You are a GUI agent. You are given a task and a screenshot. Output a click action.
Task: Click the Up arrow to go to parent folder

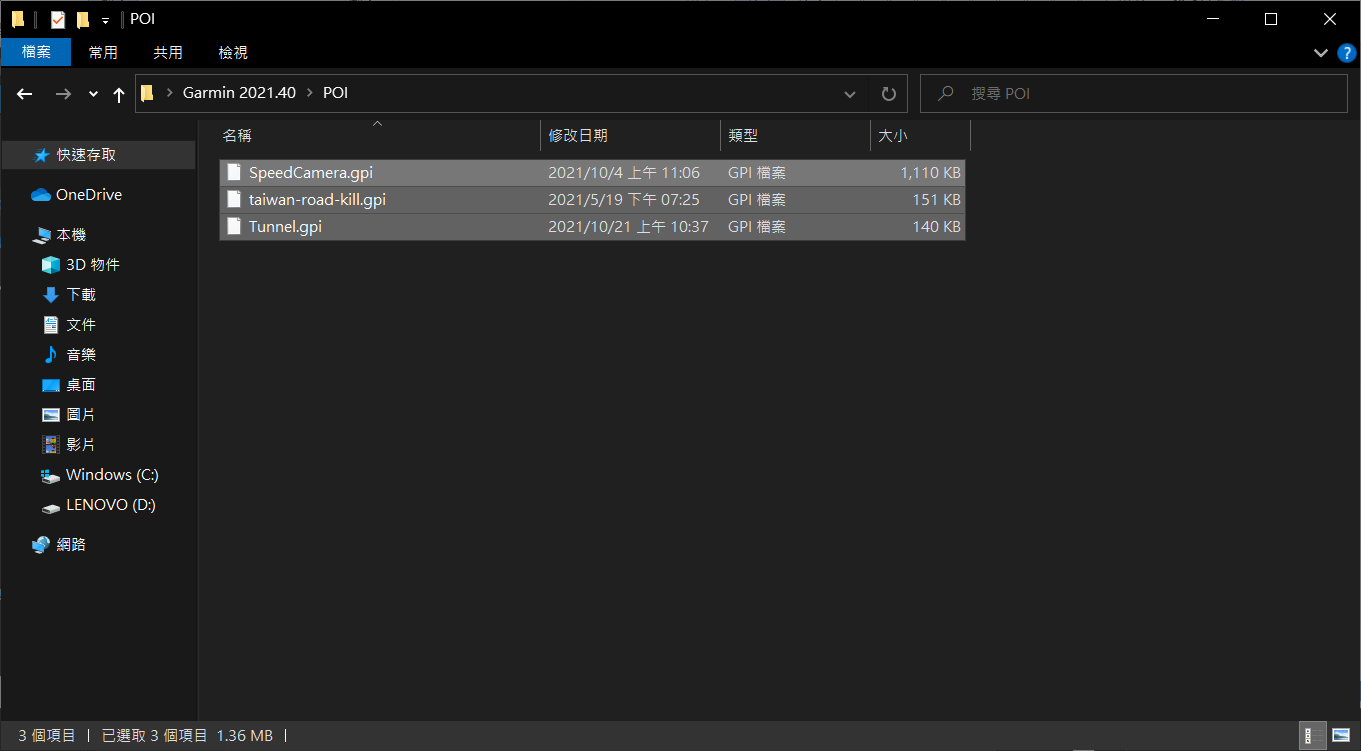pyautogui.click(x=118, y=93)
